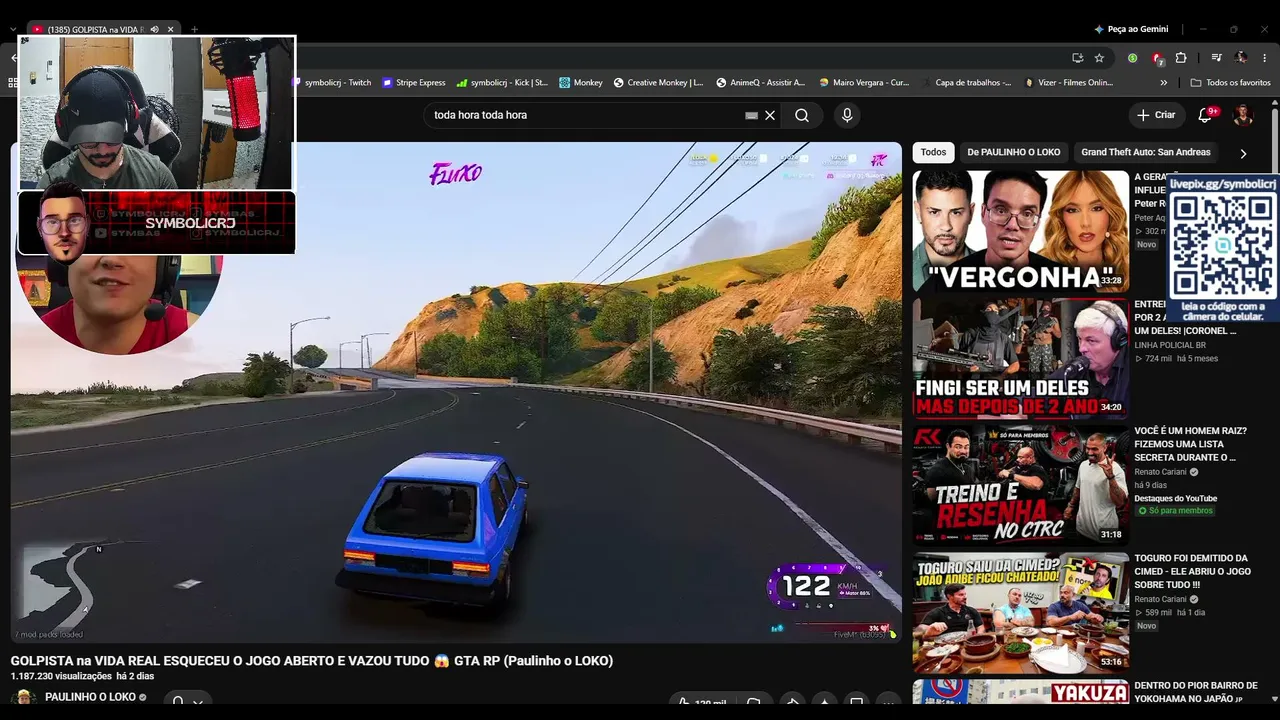
Task: Open Renato Cariani channel under HOMEM RAIZ video
Action: tap(1159, 472)
